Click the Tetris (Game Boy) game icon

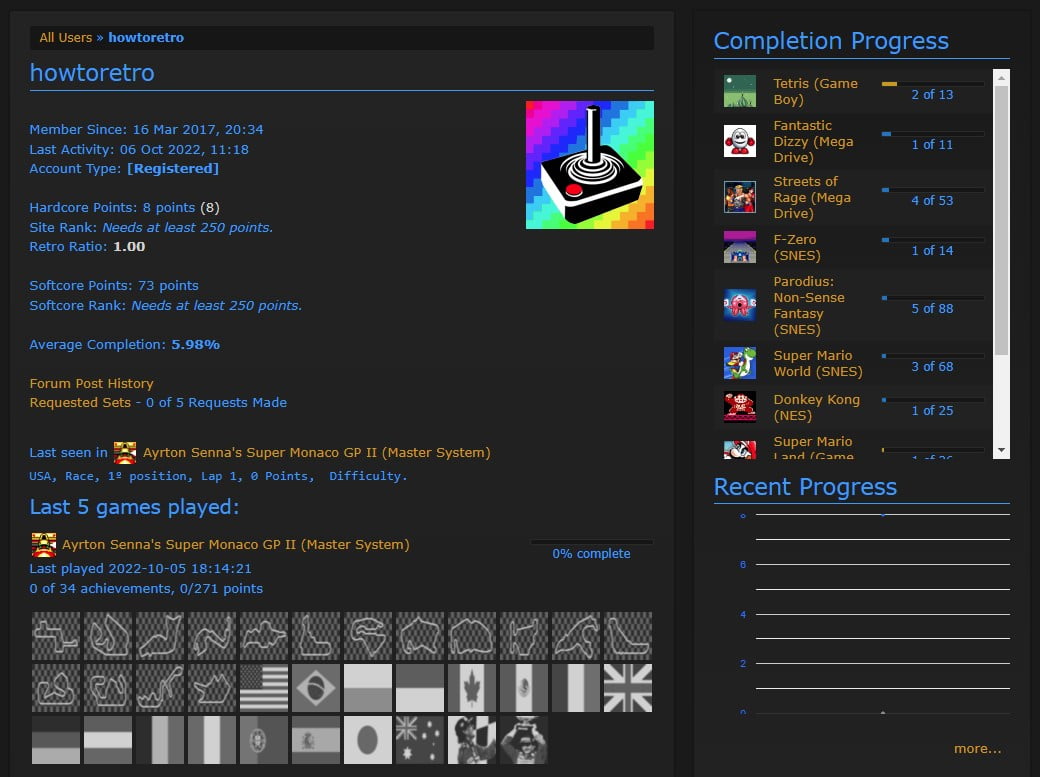pos(740,89)
